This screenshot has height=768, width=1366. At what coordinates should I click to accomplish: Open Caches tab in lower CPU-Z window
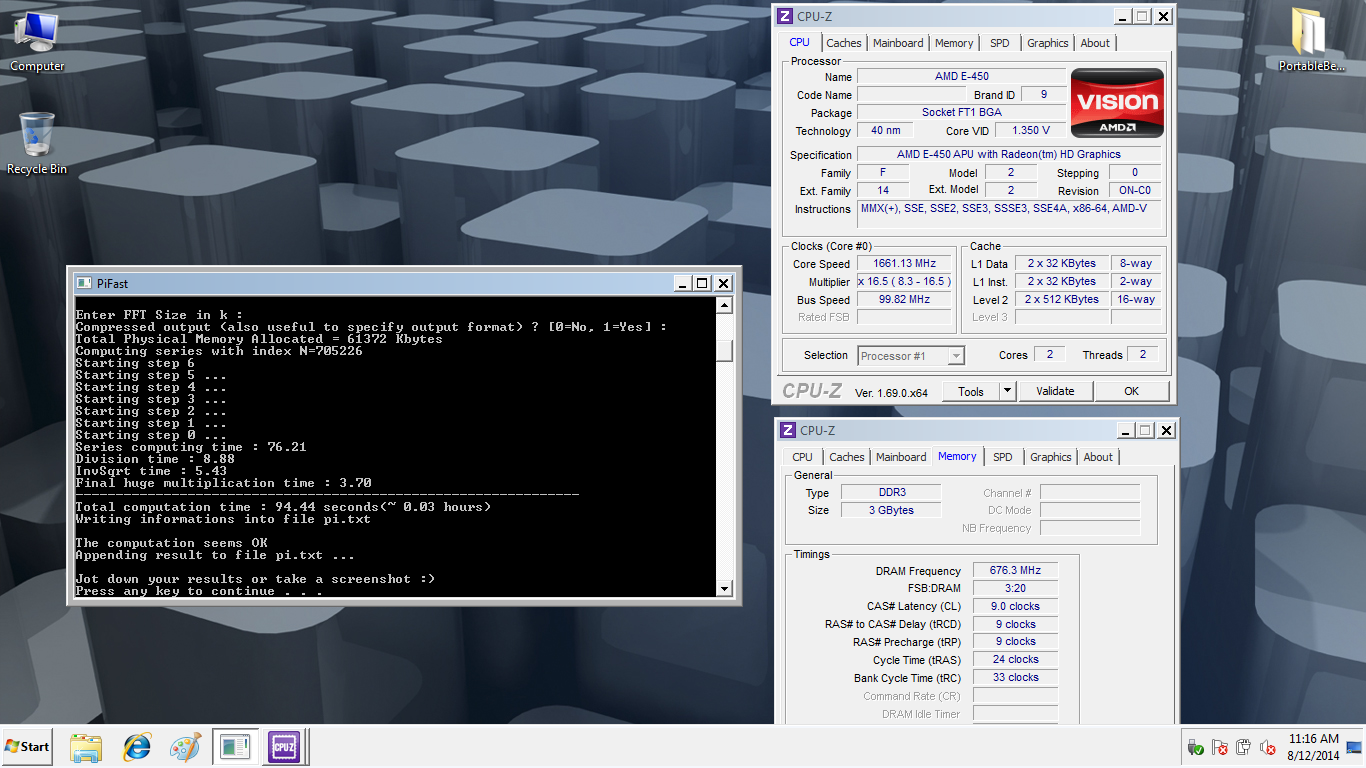point(847,457)
